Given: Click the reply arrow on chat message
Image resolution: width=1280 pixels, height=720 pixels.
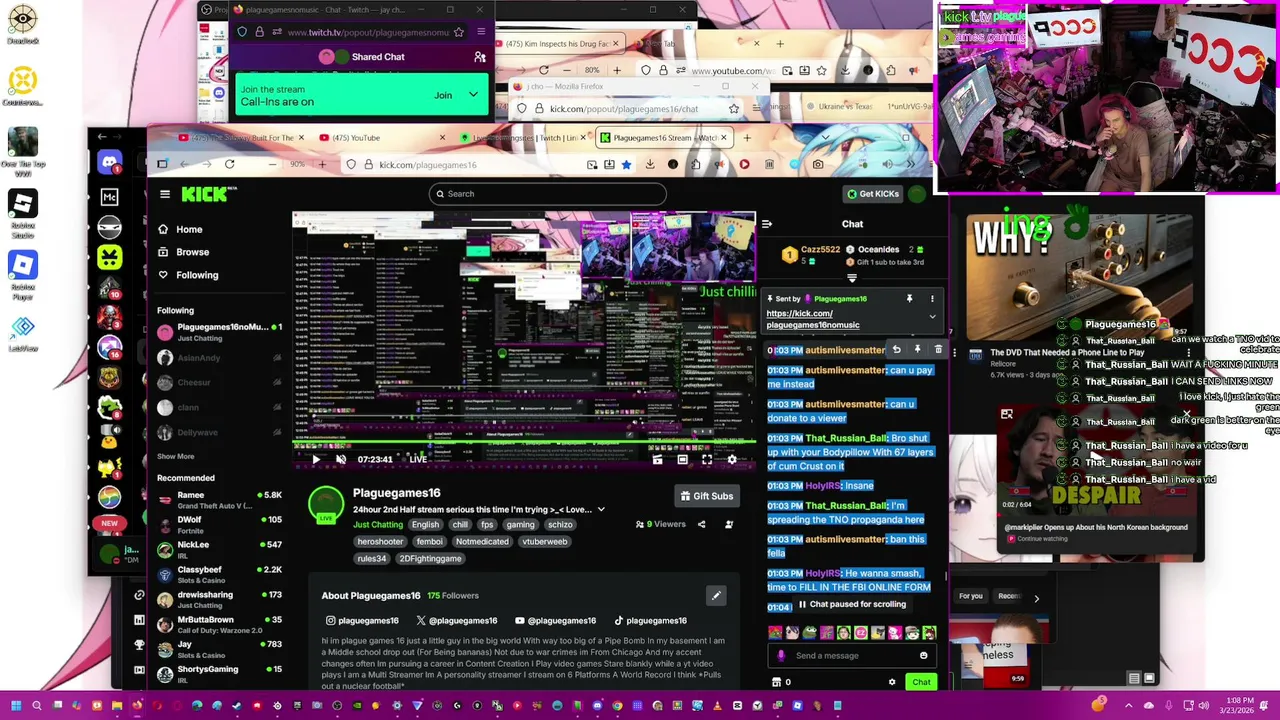Looking at the screenshot, I should click(x=896, y=349).
